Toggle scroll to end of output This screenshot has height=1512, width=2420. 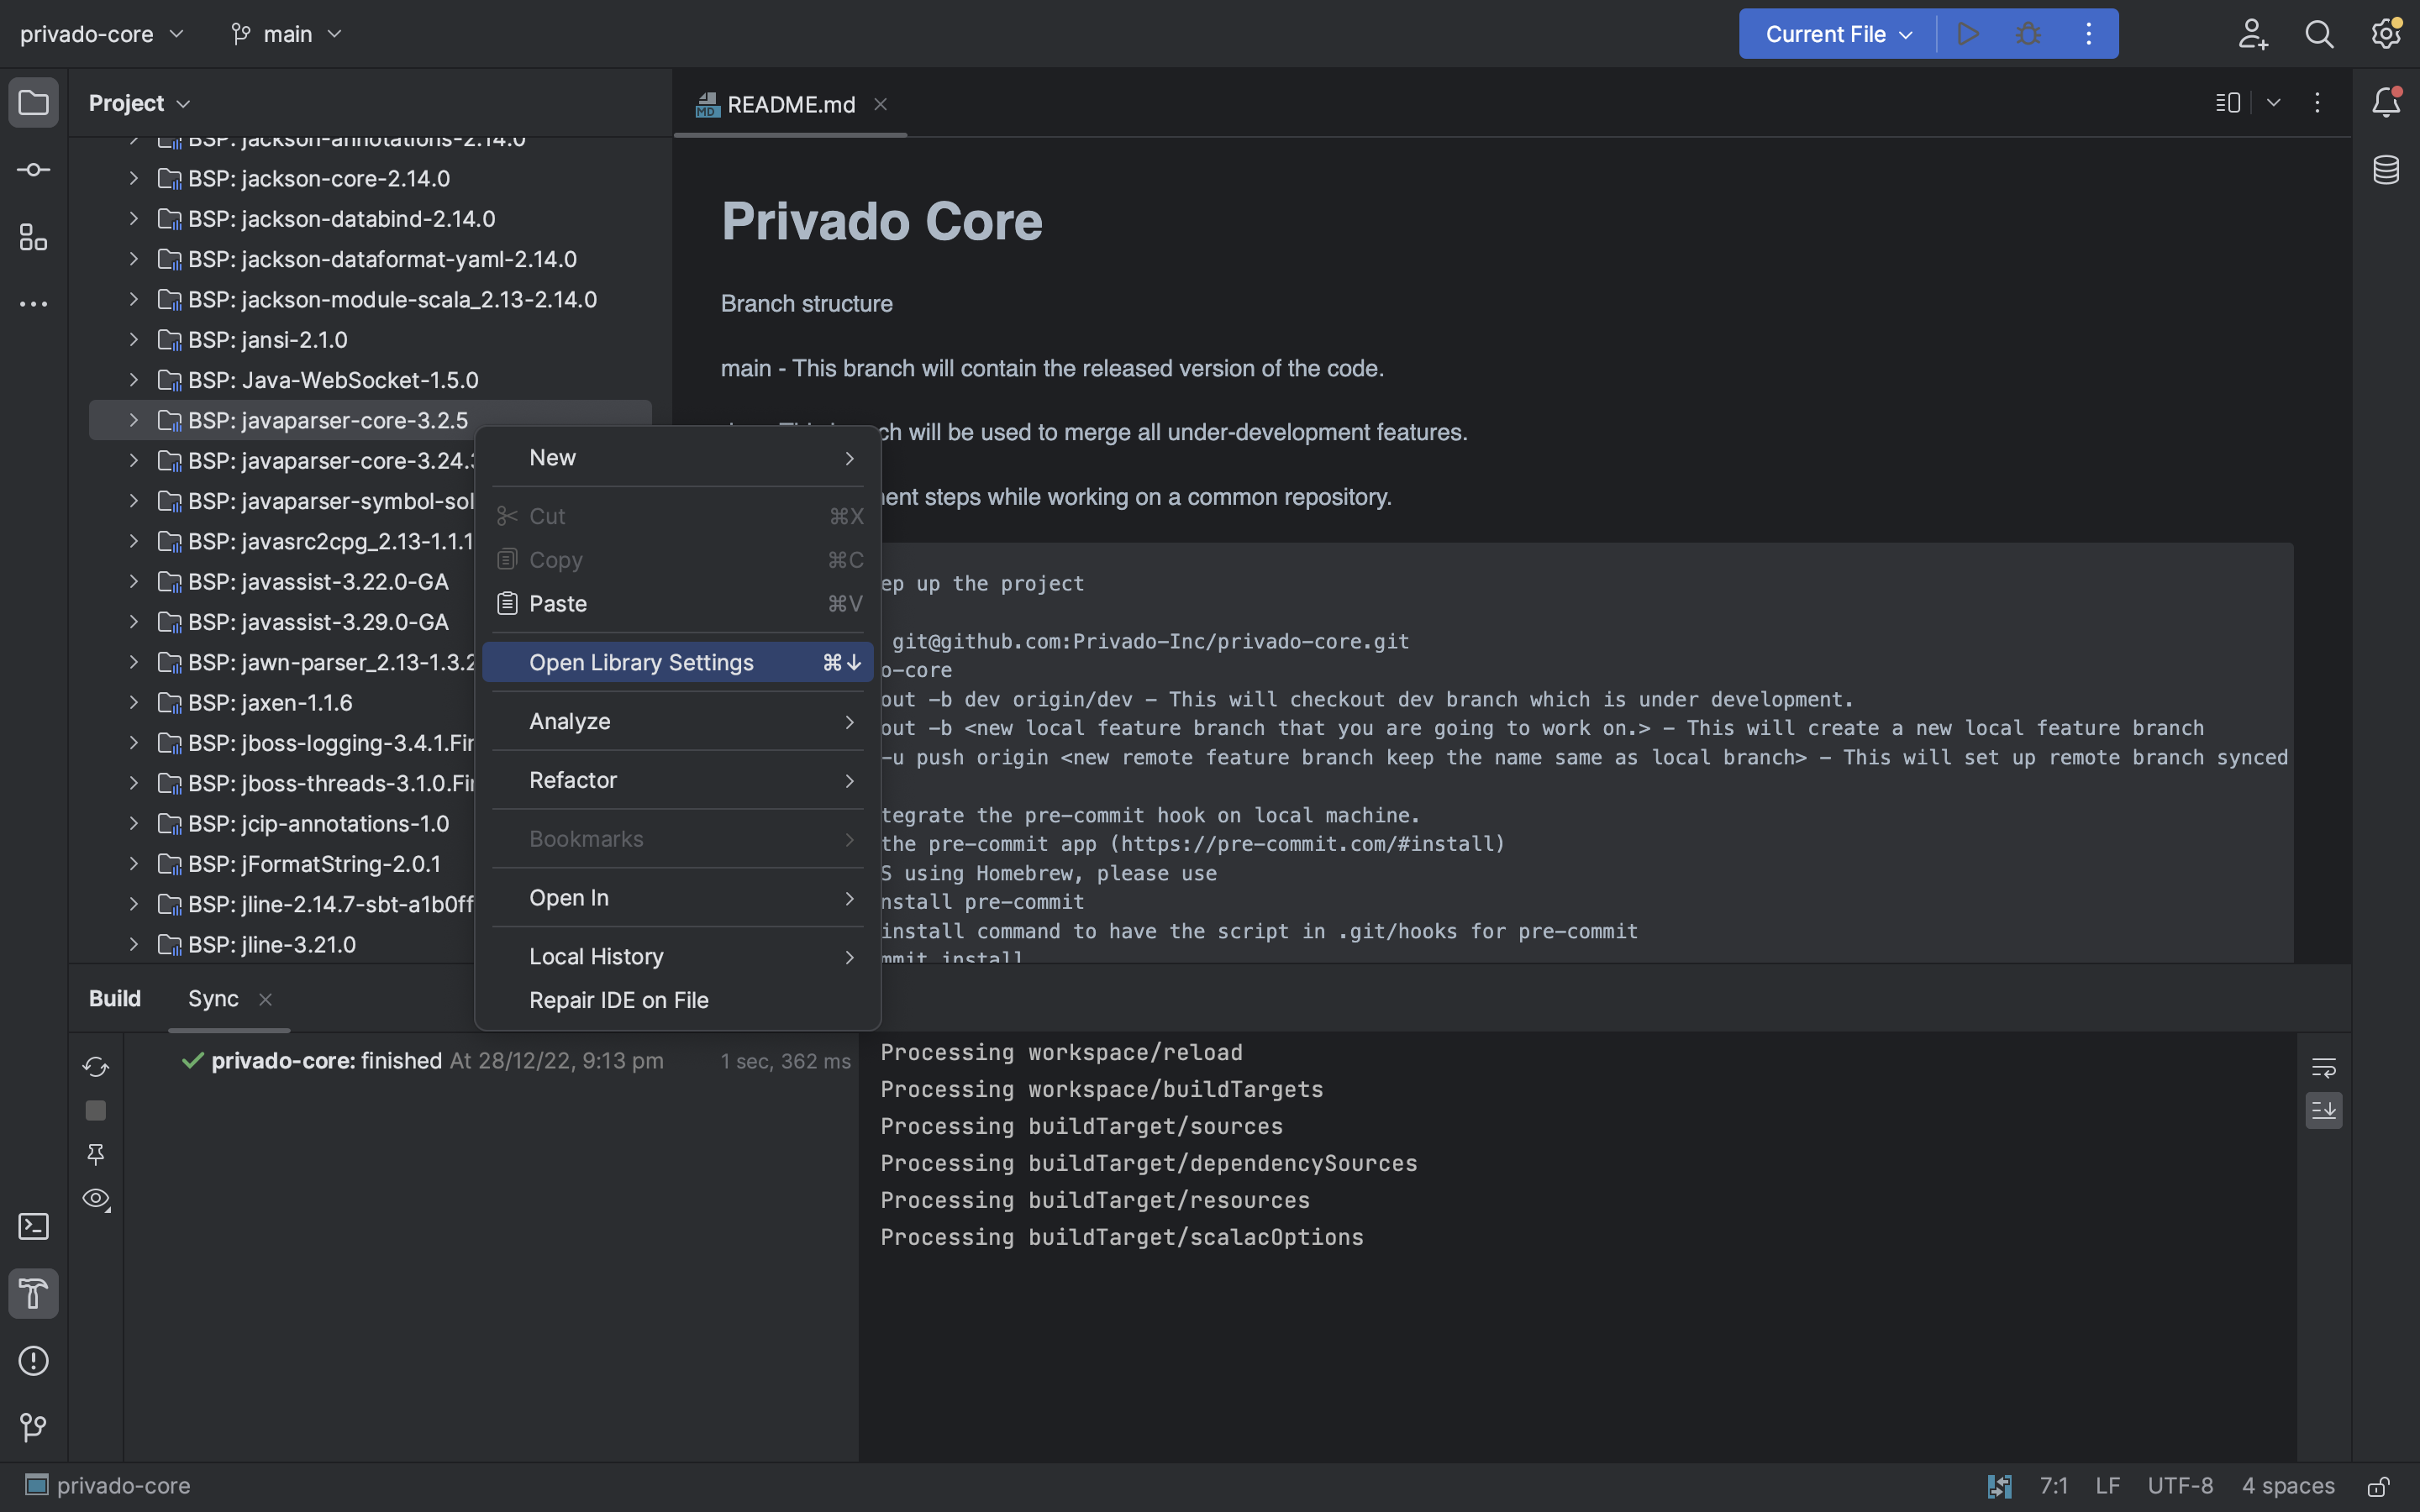click(x=2324, y=1110)
